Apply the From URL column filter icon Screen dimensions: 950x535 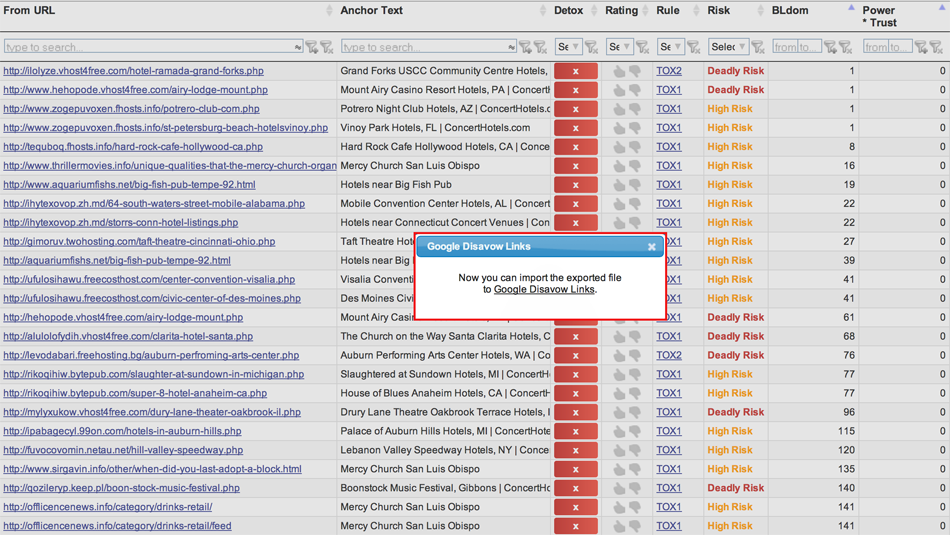pos(311,47)
